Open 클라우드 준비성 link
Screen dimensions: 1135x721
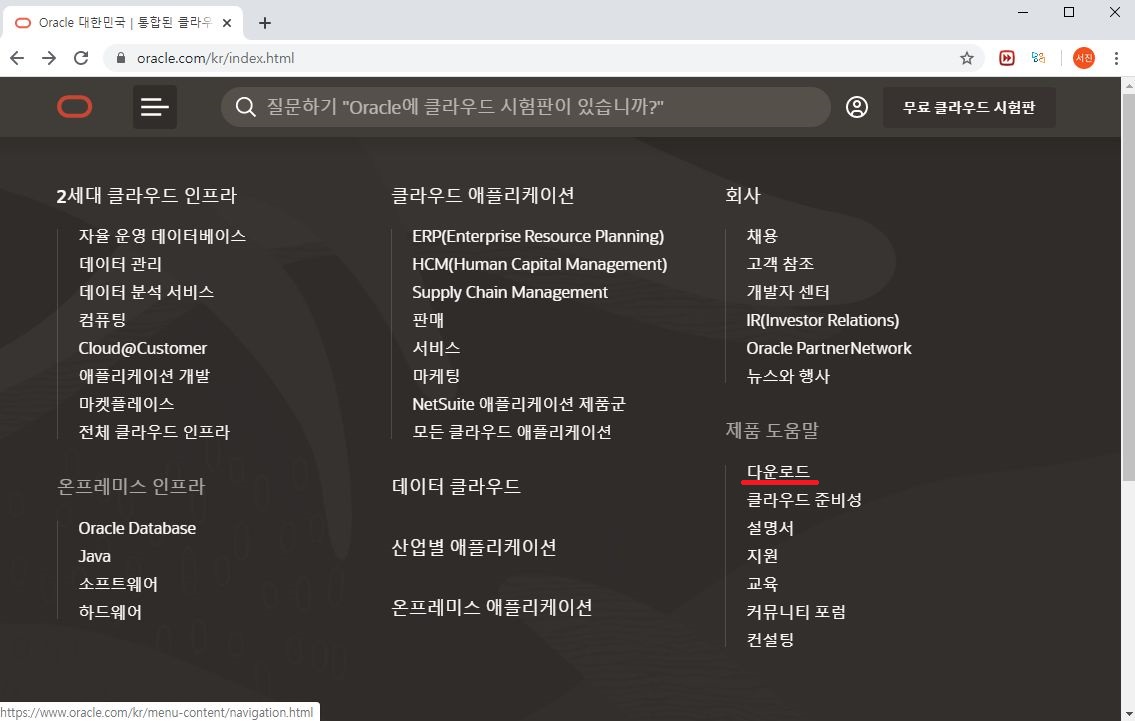tap(804, 500)
